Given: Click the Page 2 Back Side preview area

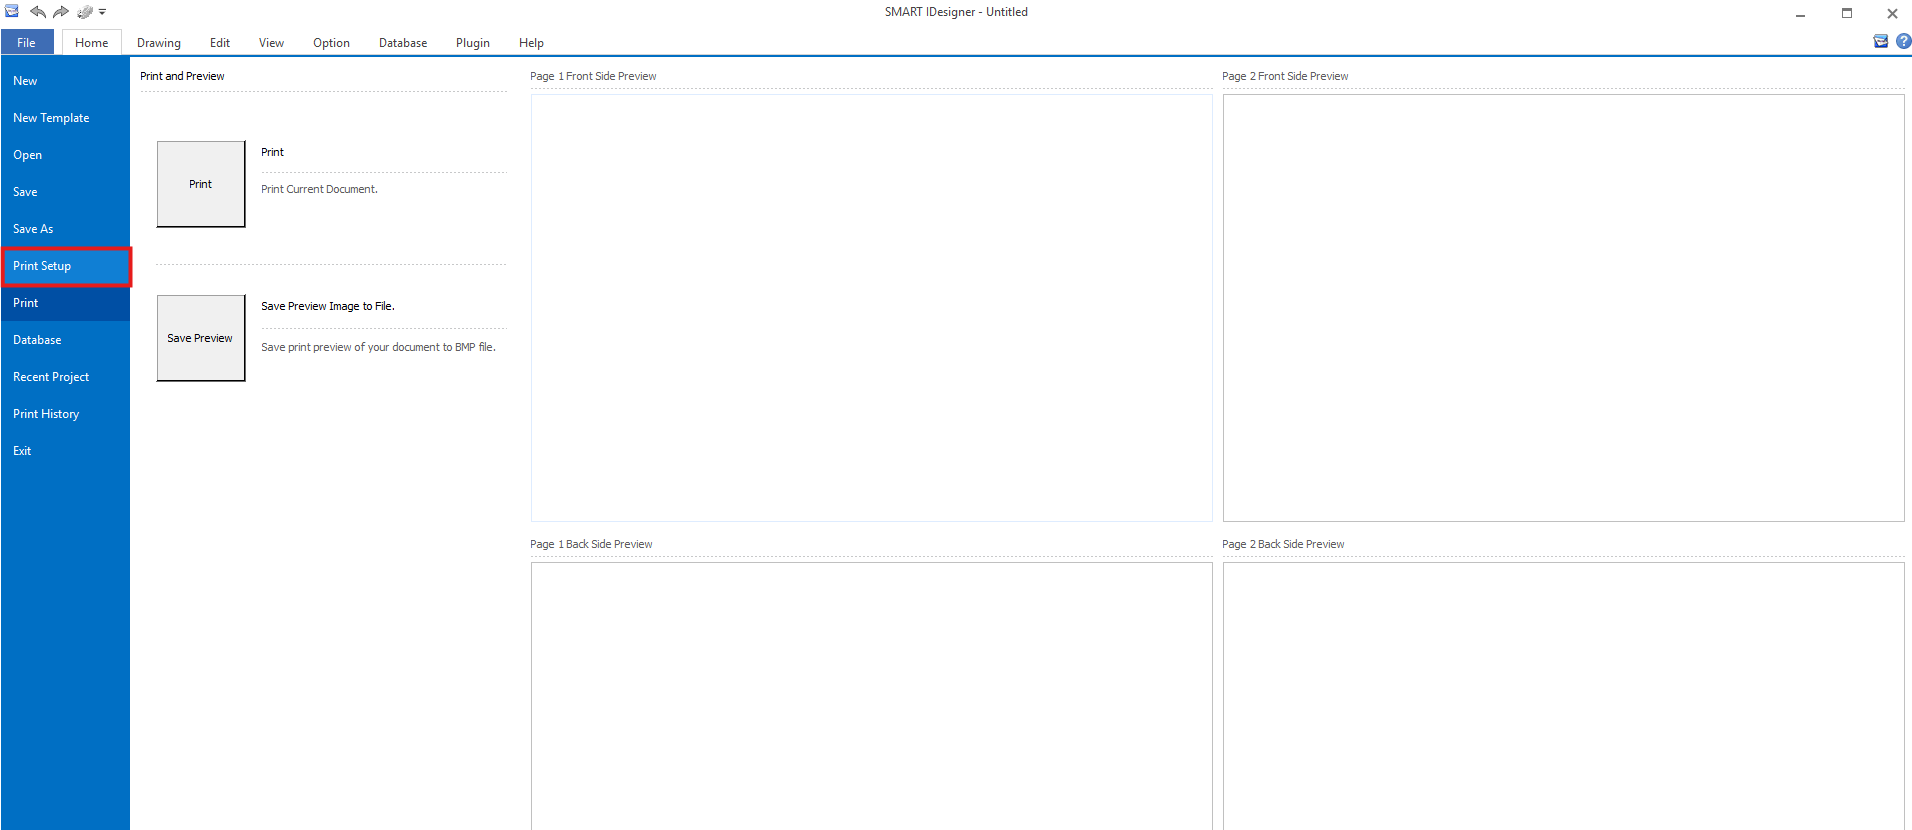Looking at the screenshot, I should coord(1563,696).
